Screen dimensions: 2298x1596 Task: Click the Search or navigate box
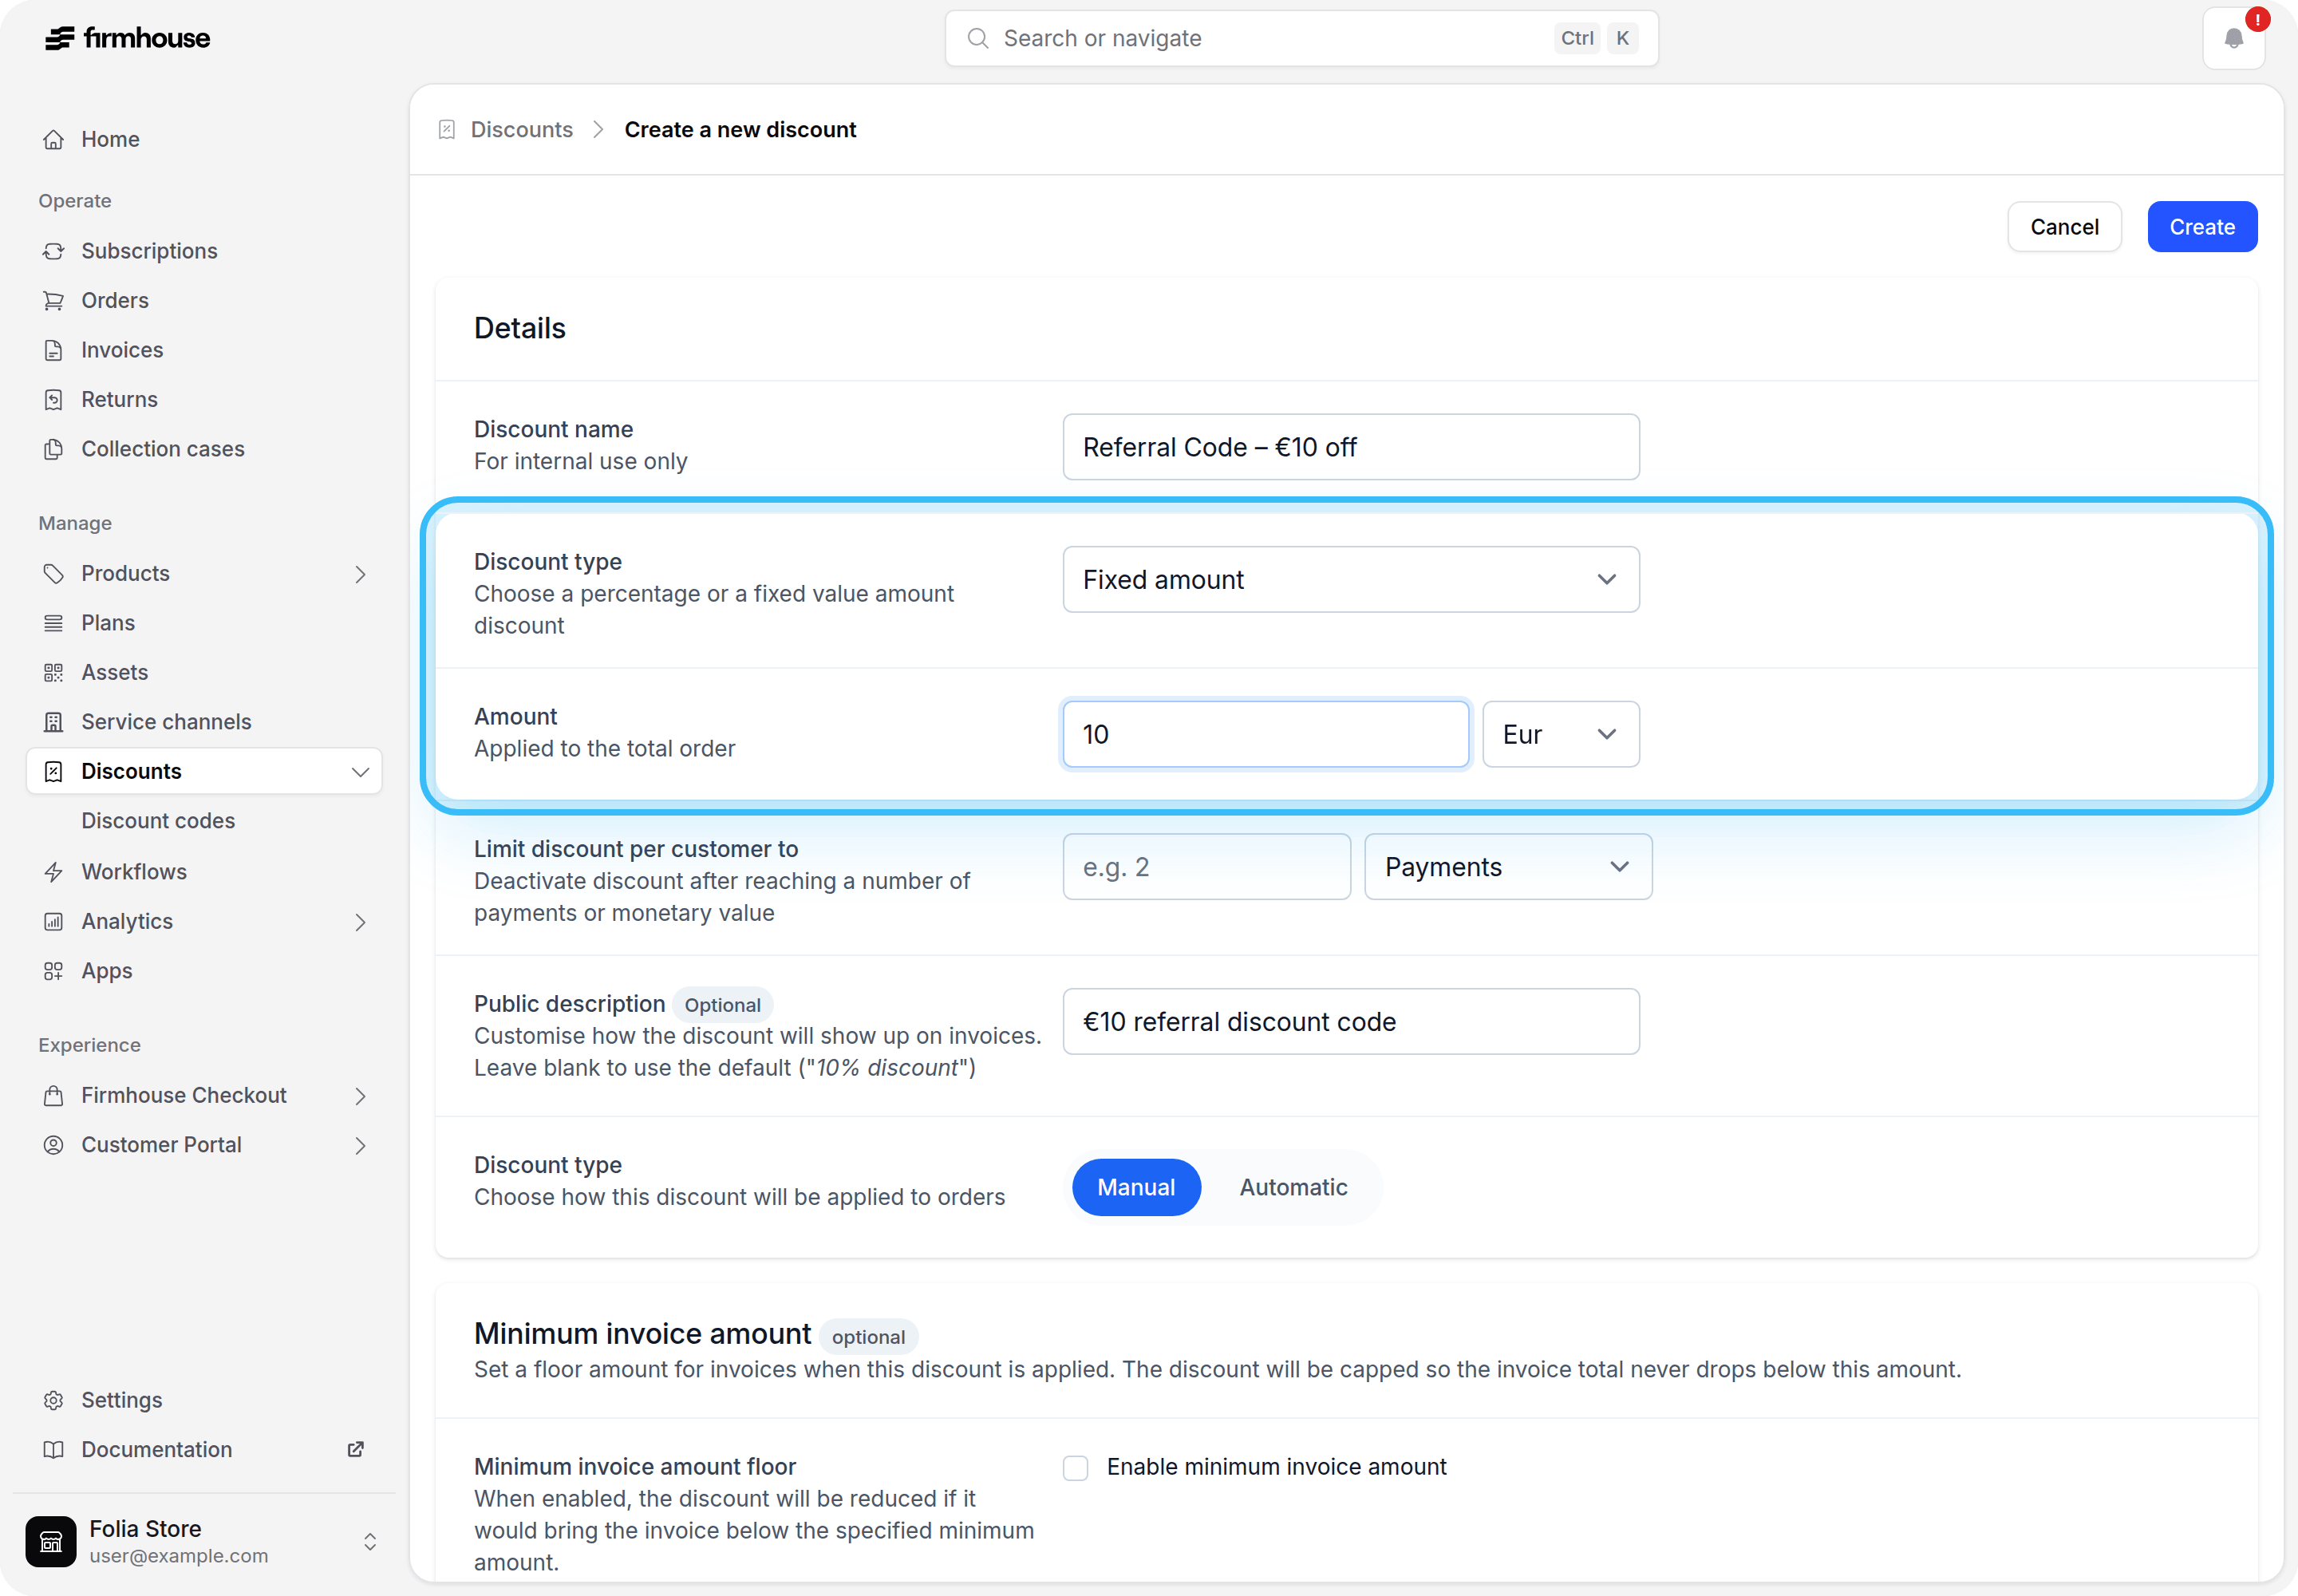click(1301, 38)
